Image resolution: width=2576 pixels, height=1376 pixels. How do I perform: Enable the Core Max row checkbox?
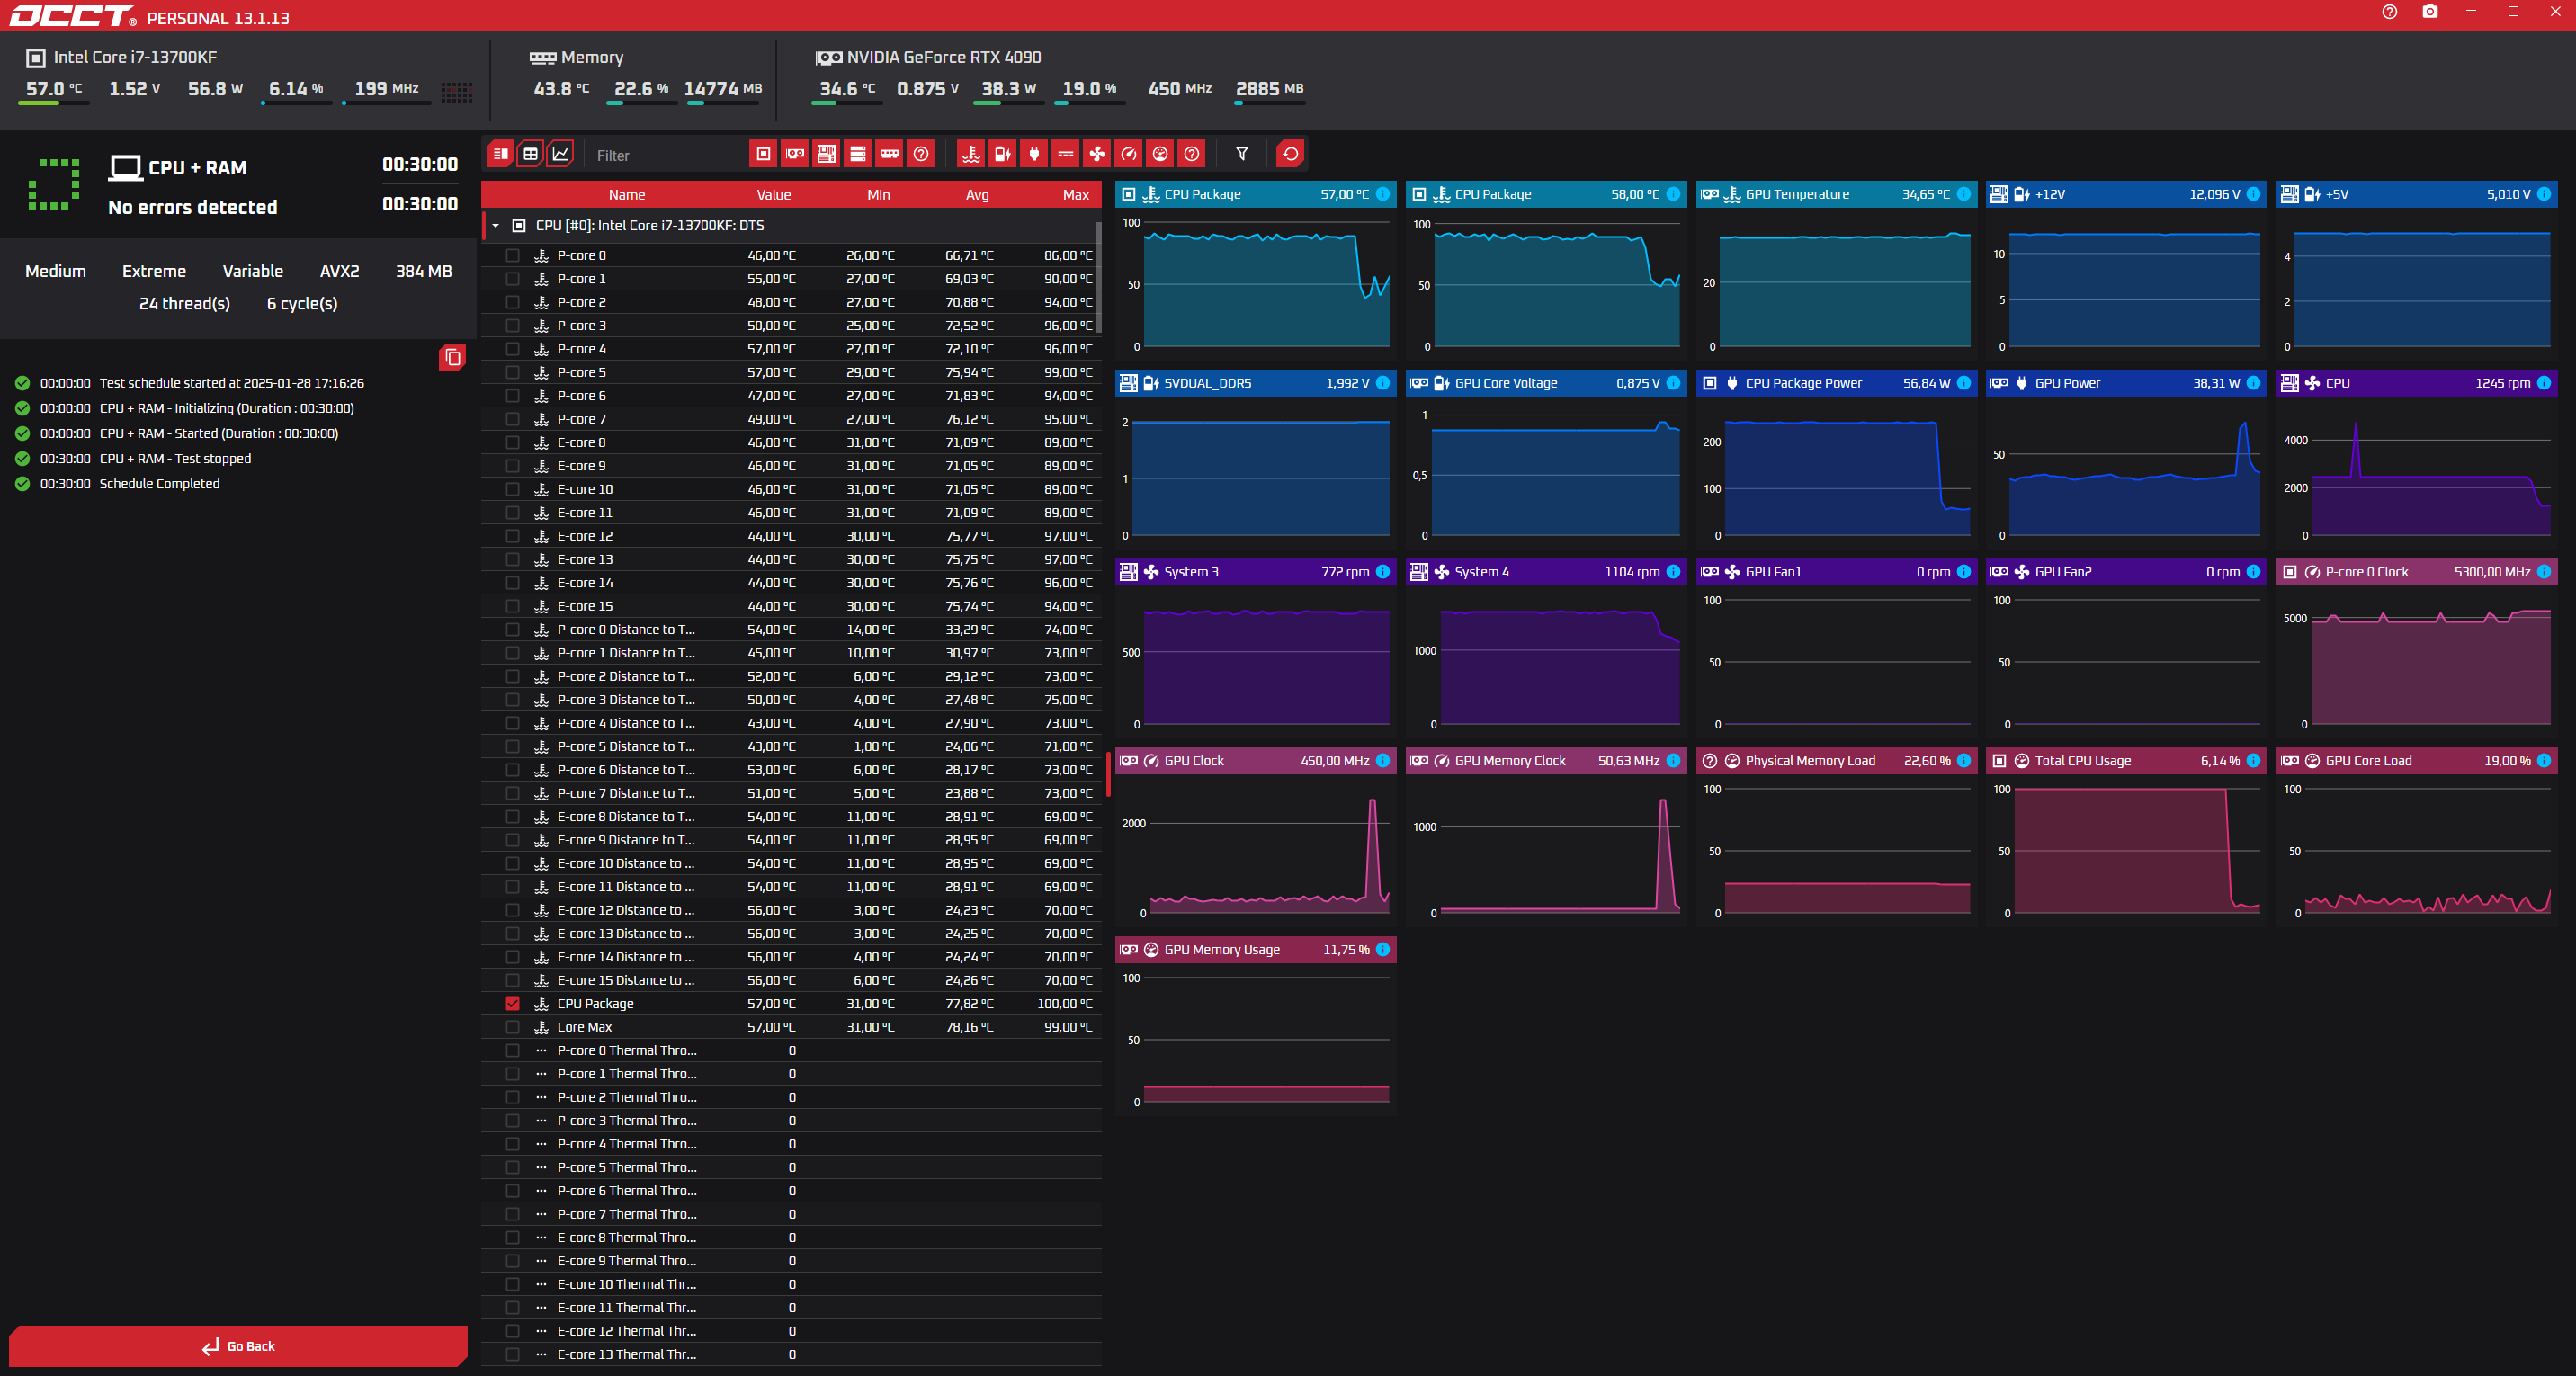pyautogui.click(x=513, y=1027)
